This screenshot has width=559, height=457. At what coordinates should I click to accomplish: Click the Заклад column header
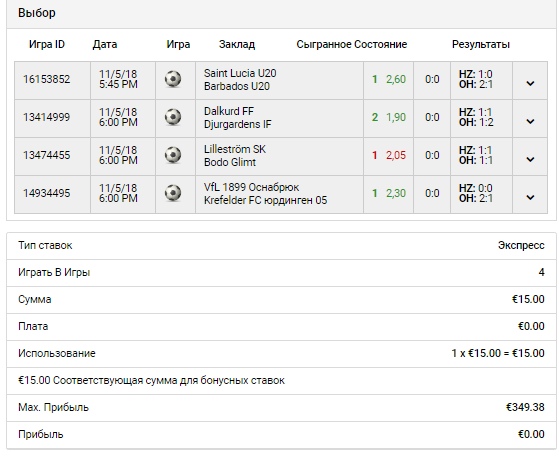coord(237,45)
